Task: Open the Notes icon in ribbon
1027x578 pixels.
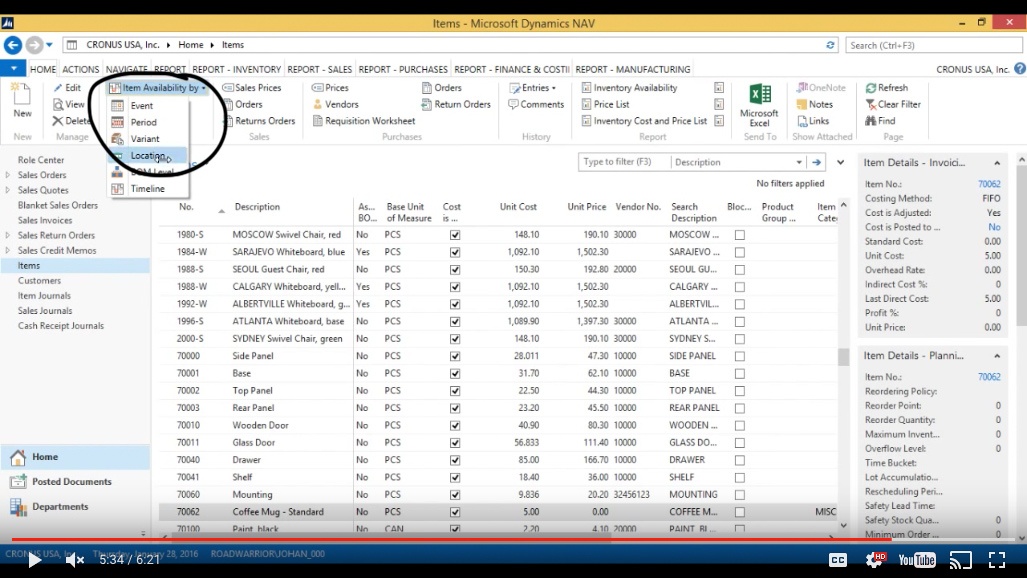Action: (x=802, y=104)
